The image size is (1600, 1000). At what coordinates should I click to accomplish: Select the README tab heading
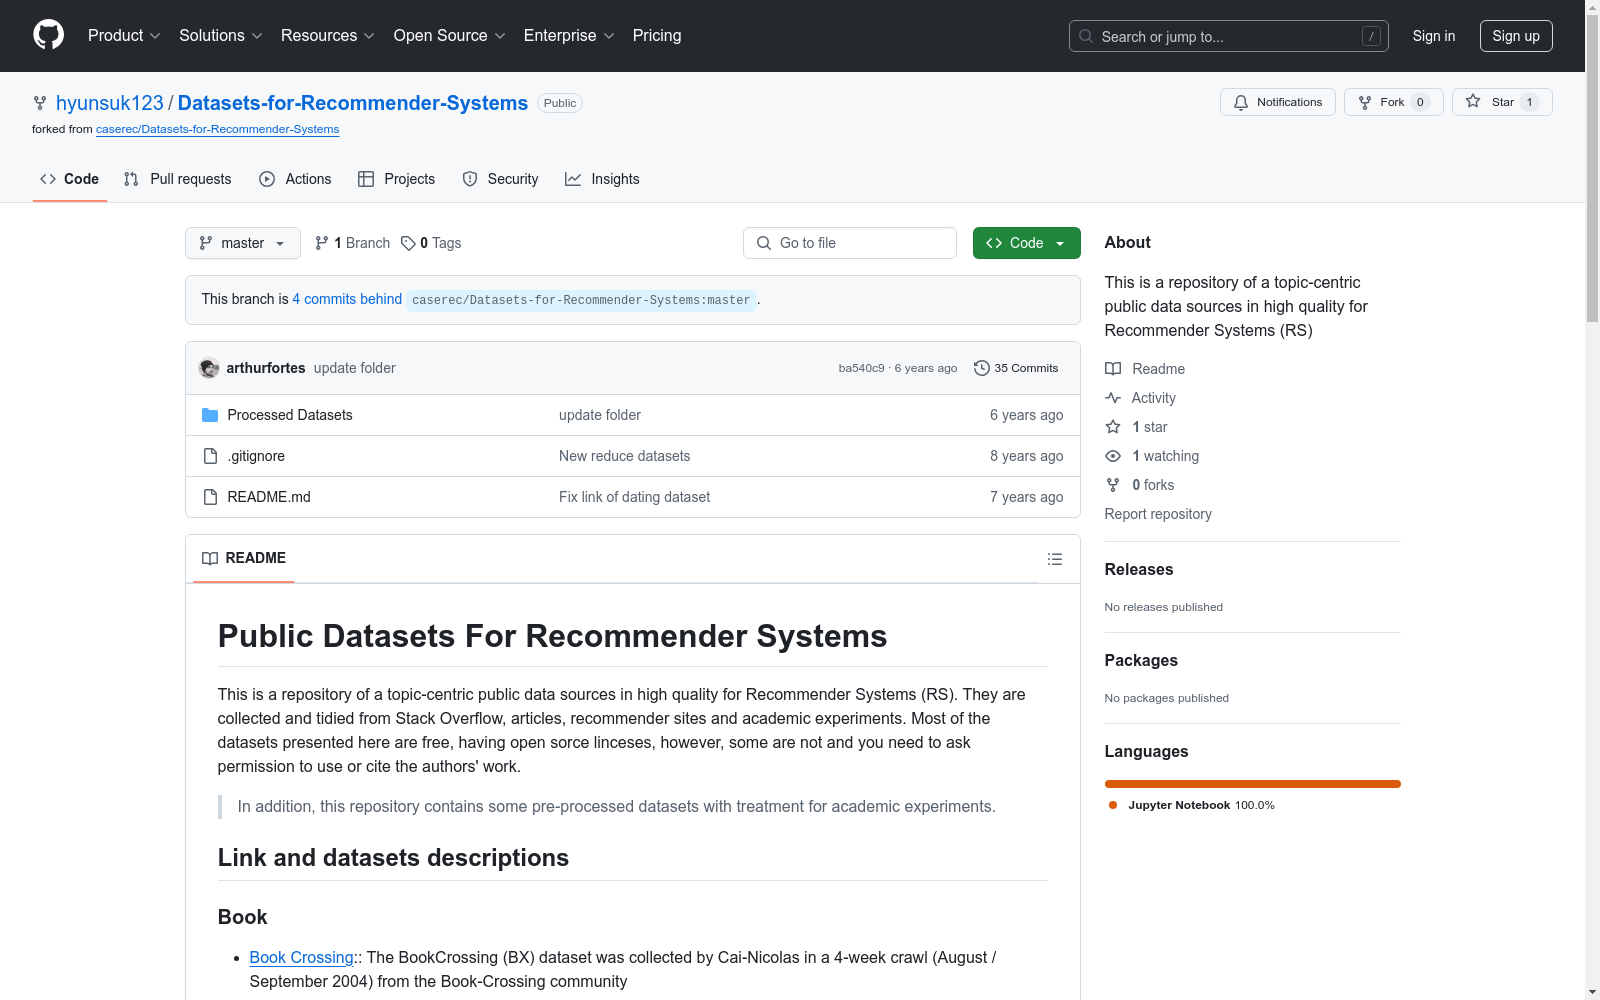244,558
